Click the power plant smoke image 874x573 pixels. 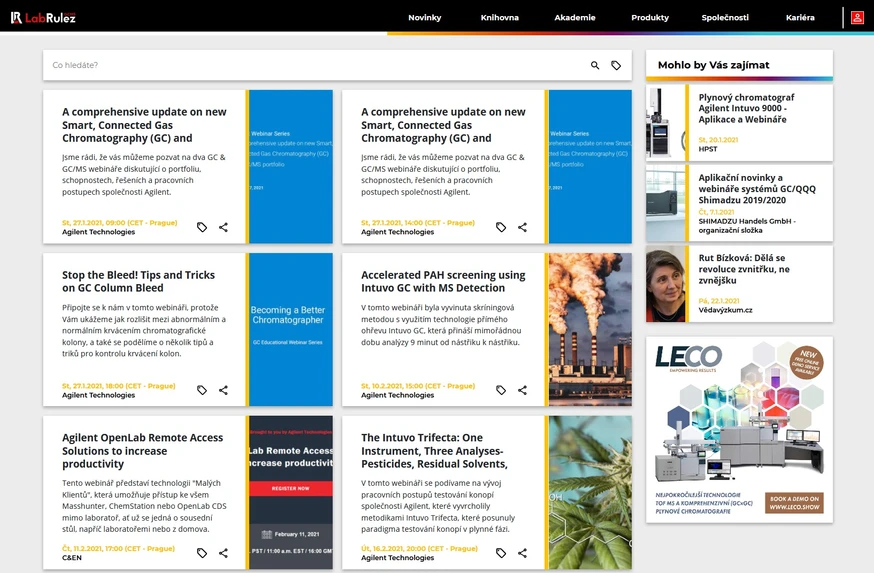point(590,329)
